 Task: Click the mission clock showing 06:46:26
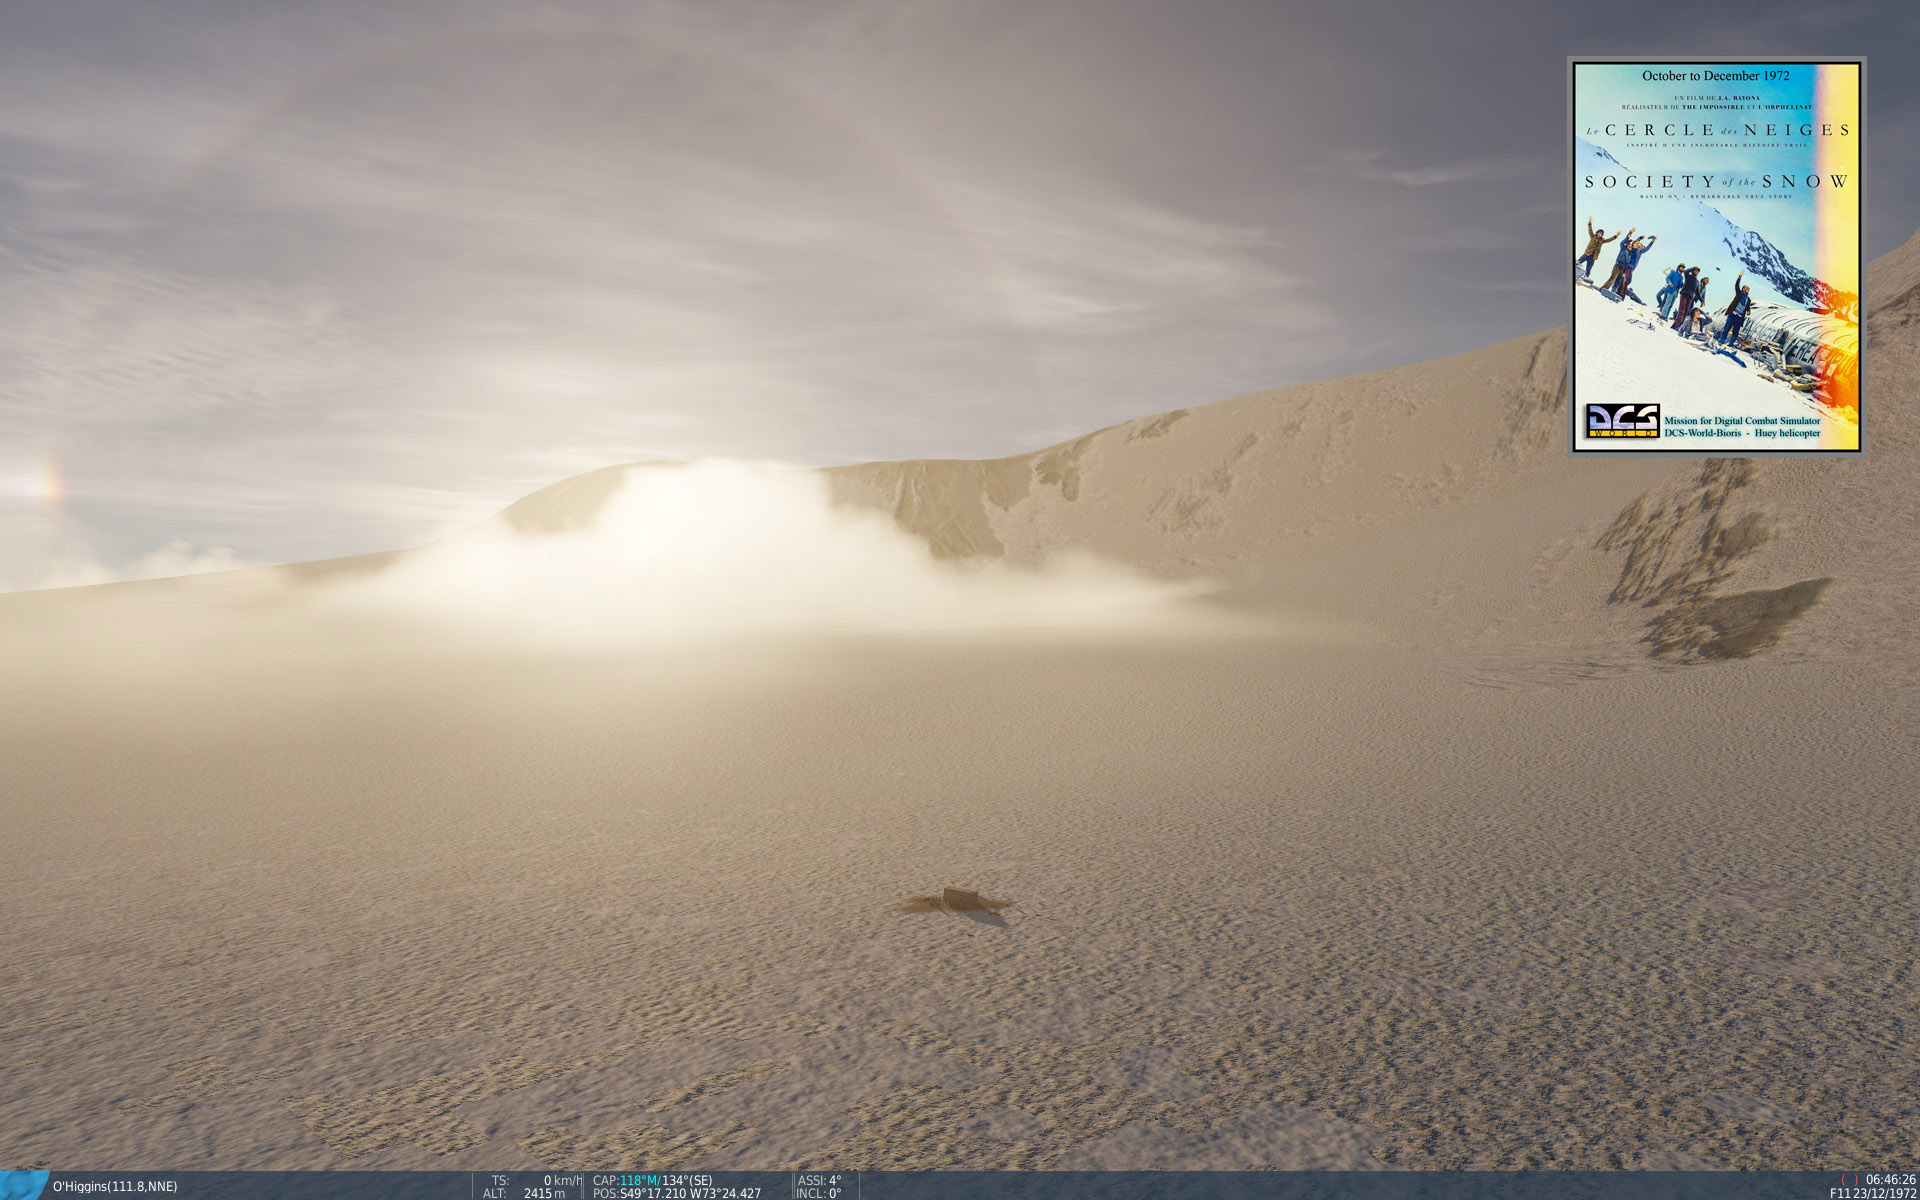pos(1890,1180)
